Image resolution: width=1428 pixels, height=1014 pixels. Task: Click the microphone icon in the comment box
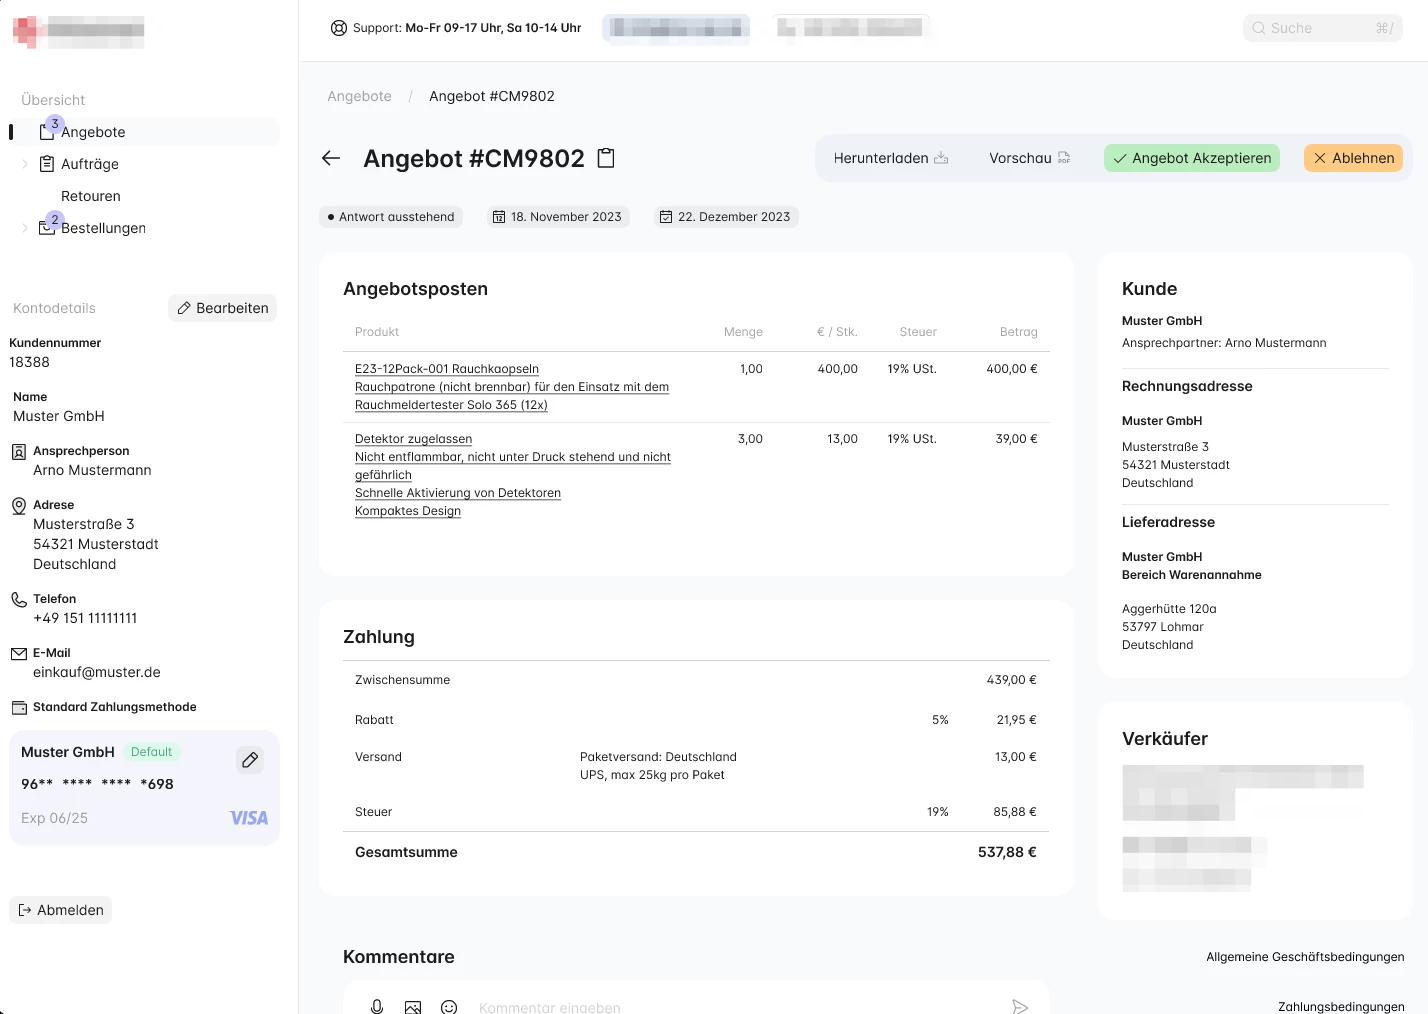click(377, 1007)
